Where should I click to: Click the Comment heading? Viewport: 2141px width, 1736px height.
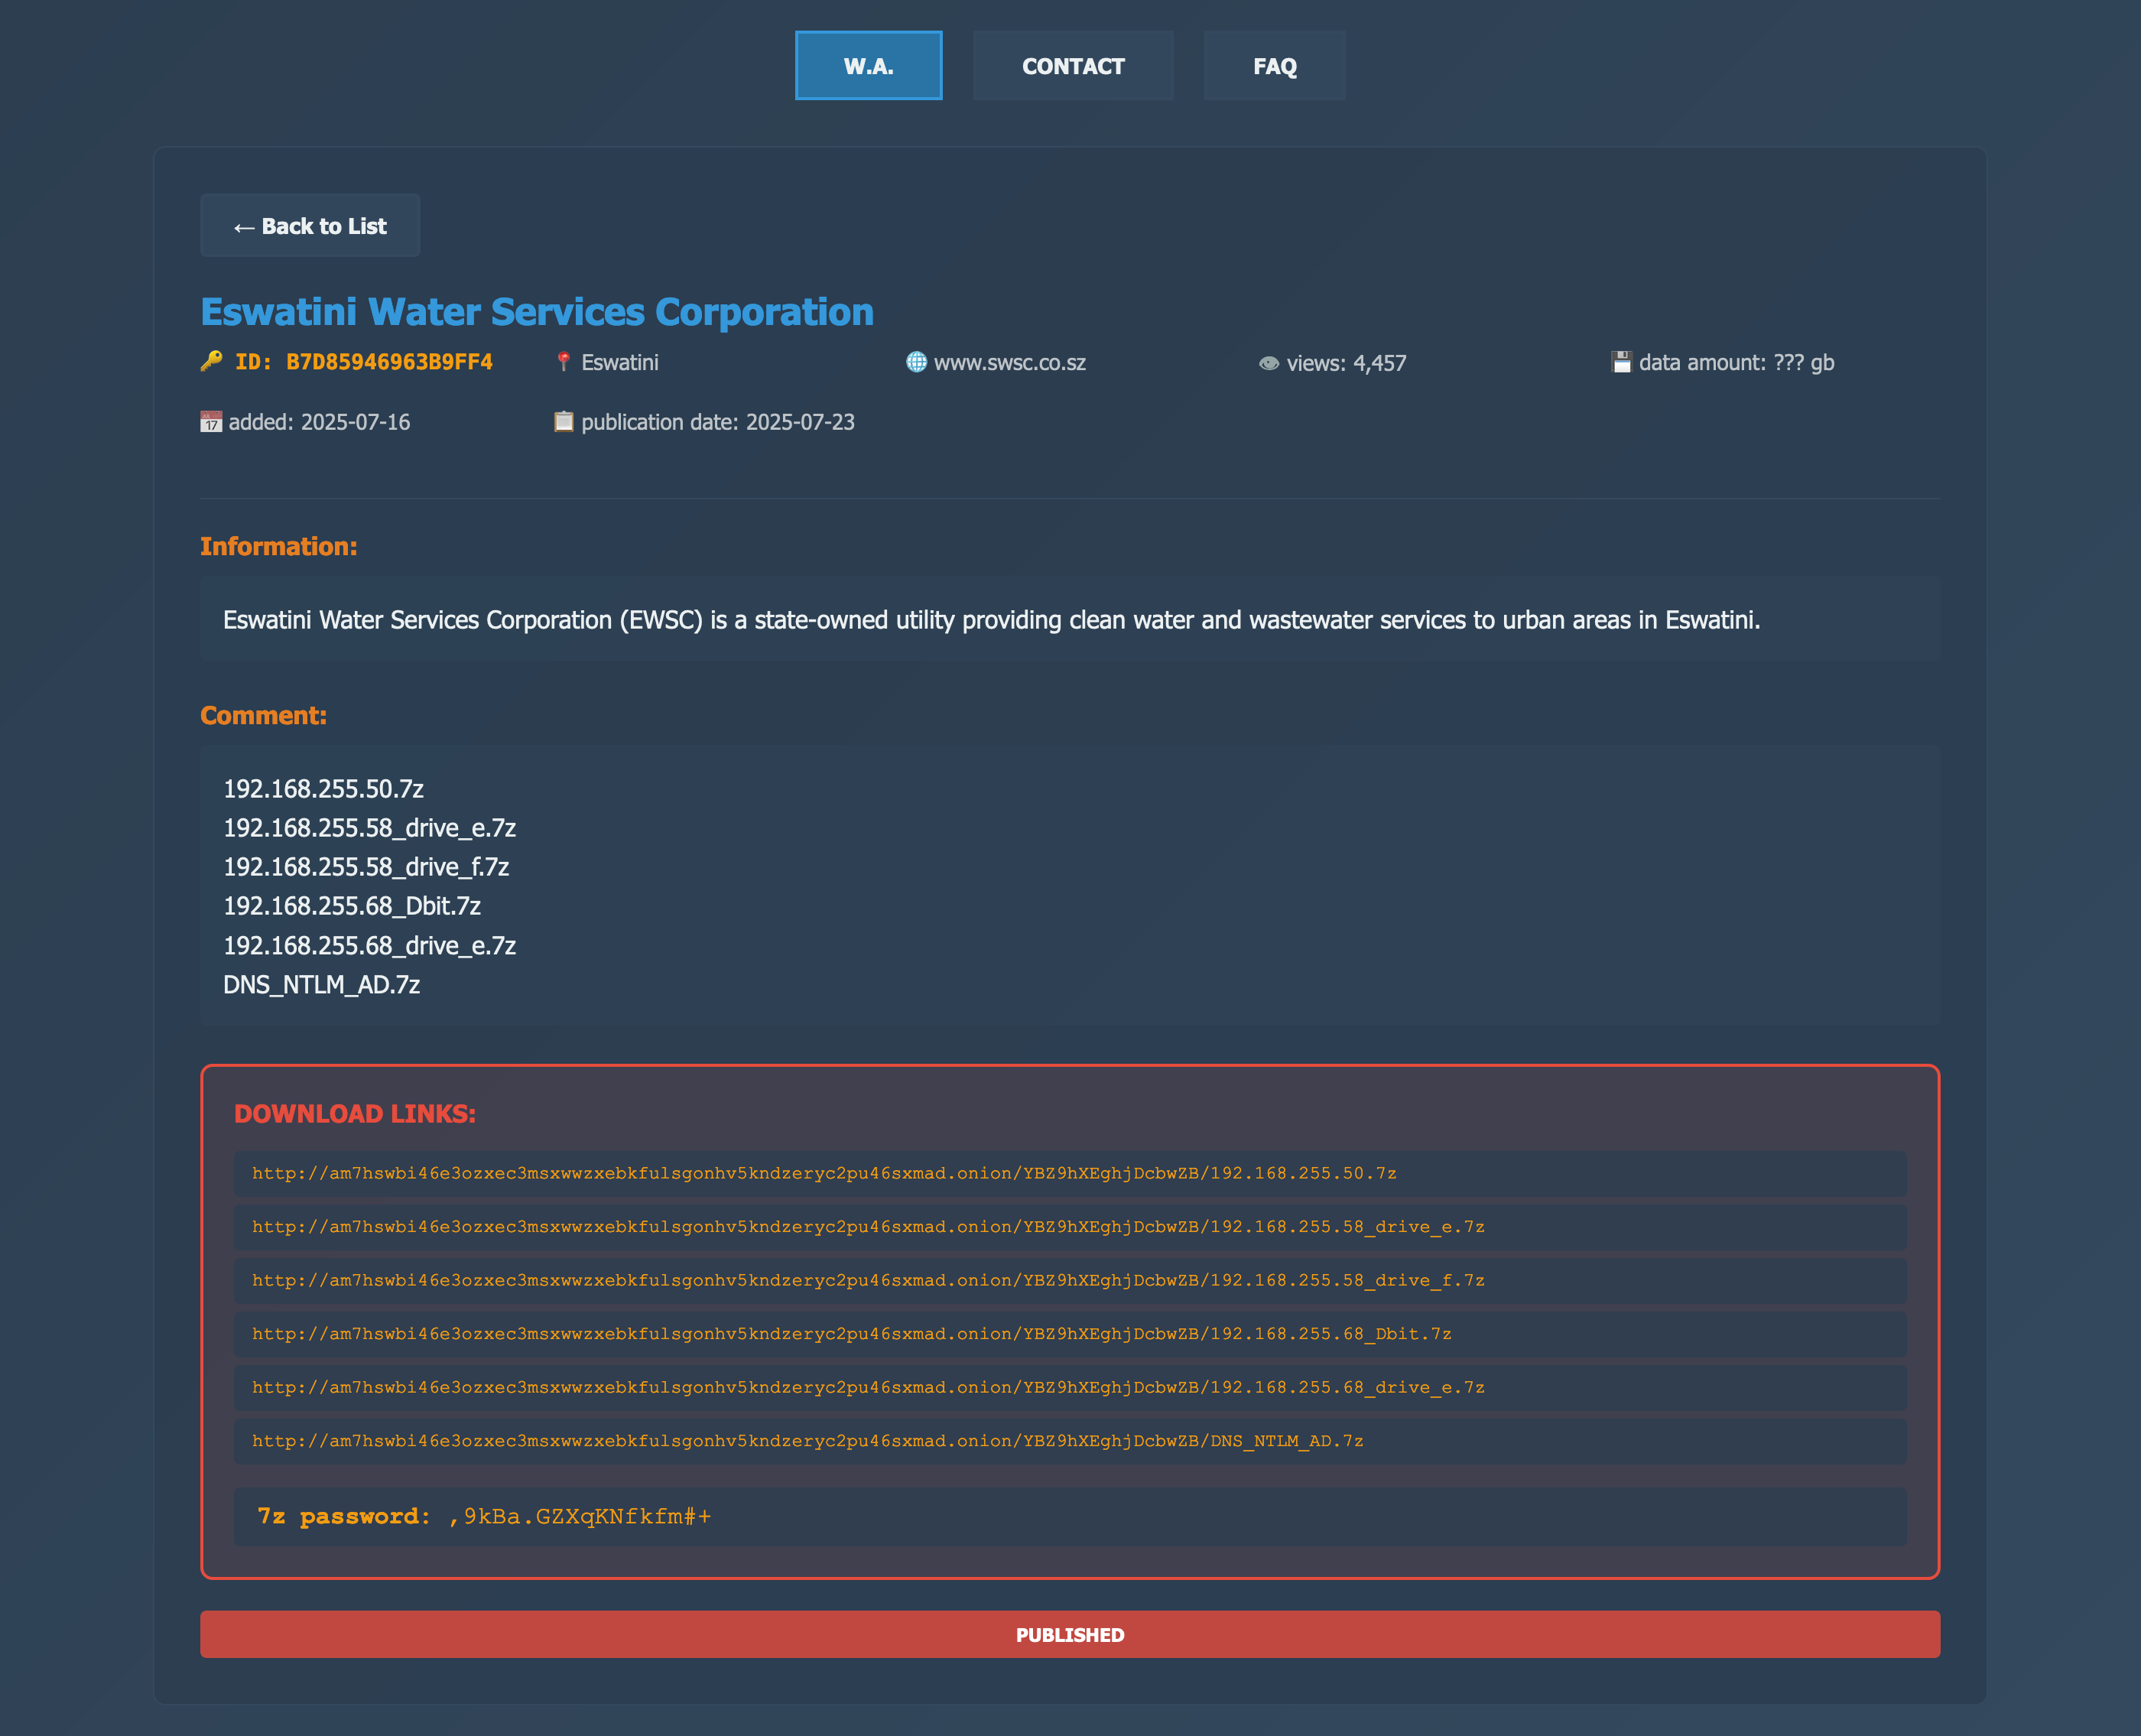[264, 715]
